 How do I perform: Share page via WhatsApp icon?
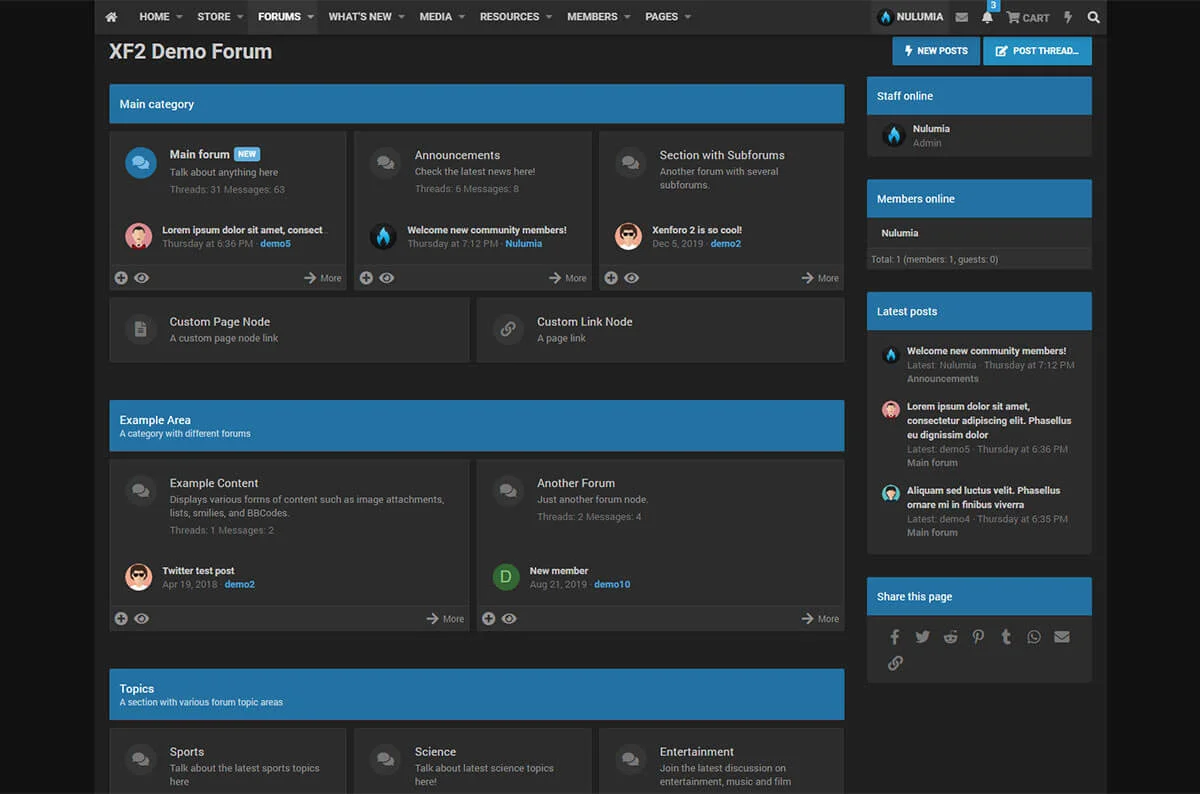(1033, 637)
